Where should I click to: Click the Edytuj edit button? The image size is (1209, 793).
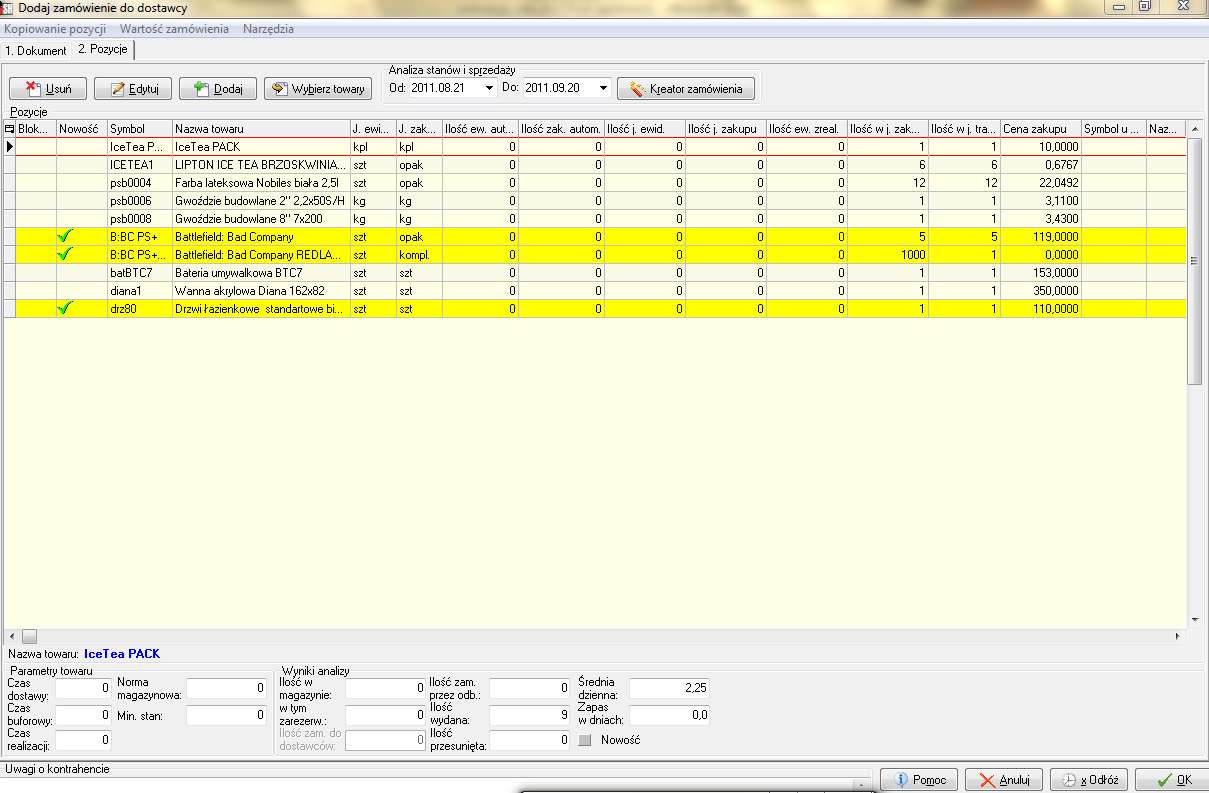click(x=133, y=89)
